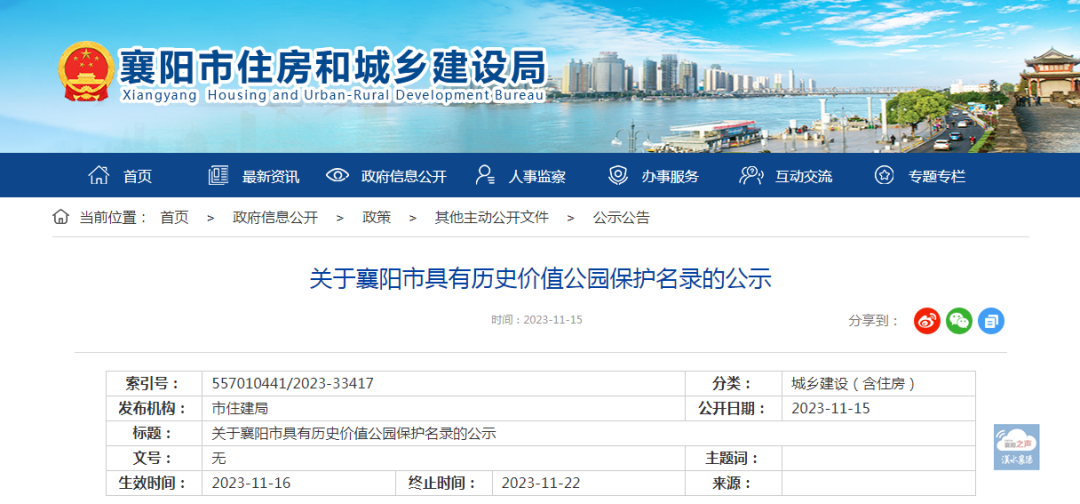Click the star badge icon beside 专题专栏
1080x504 pixels.
(x=884, y=176)
